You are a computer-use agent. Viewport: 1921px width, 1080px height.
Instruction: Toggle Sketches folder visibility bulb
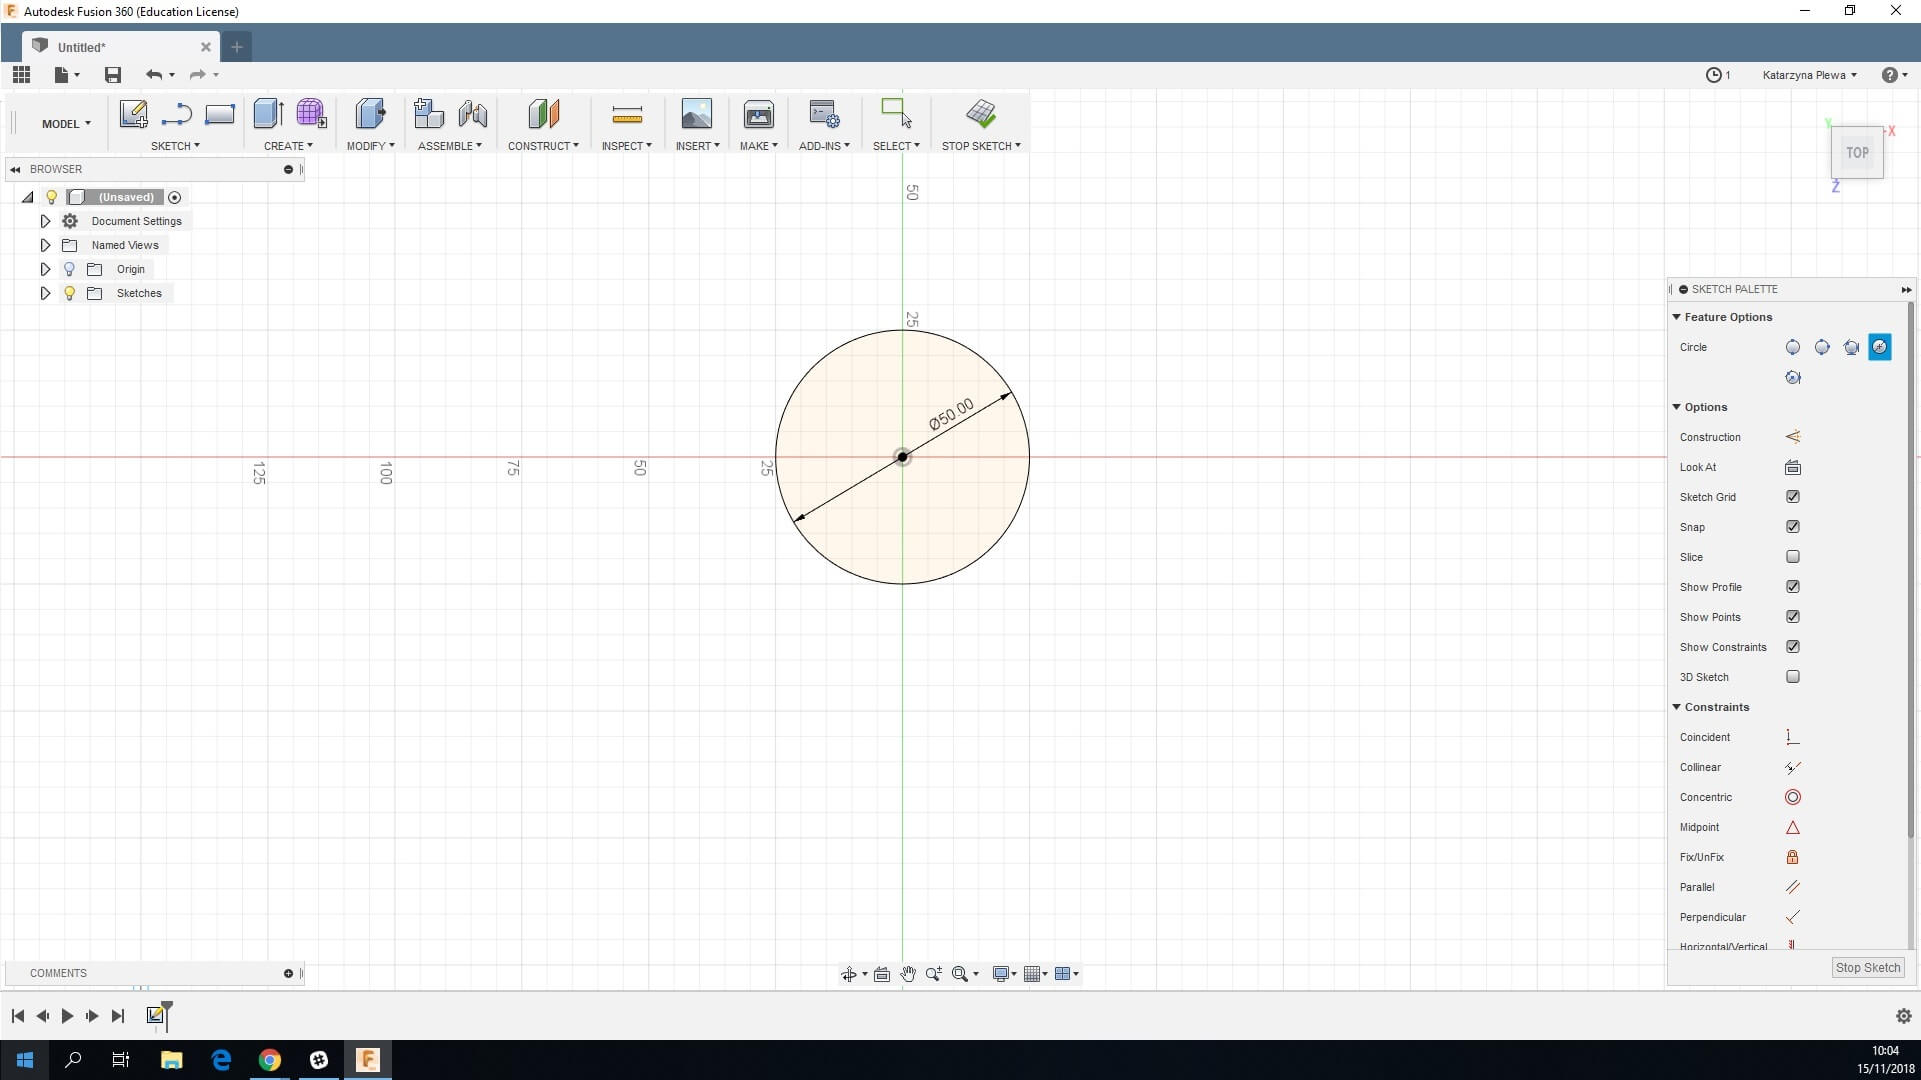tap(69, 293)
